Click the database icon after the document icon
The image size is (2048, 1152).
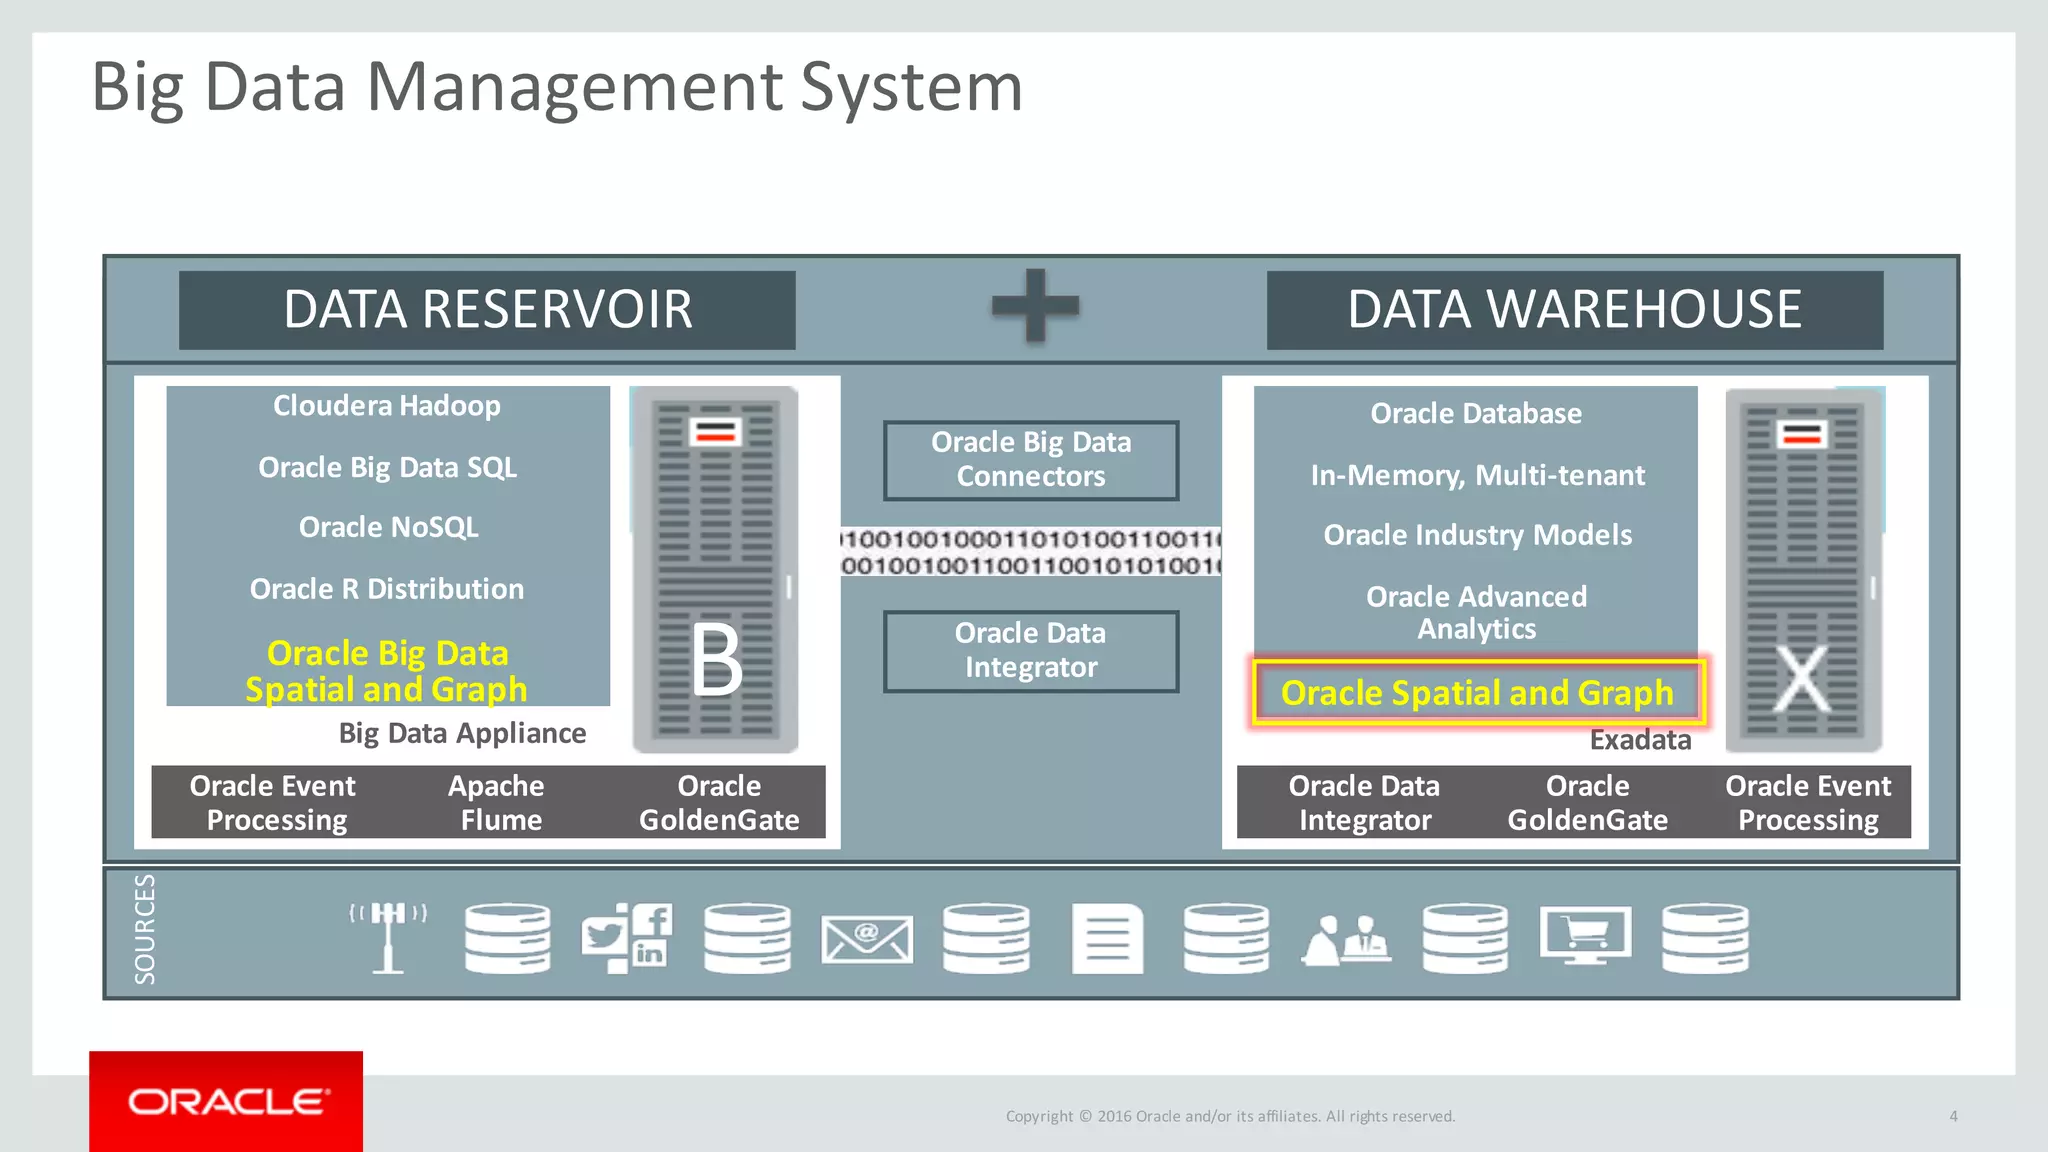pos(1226,938)
